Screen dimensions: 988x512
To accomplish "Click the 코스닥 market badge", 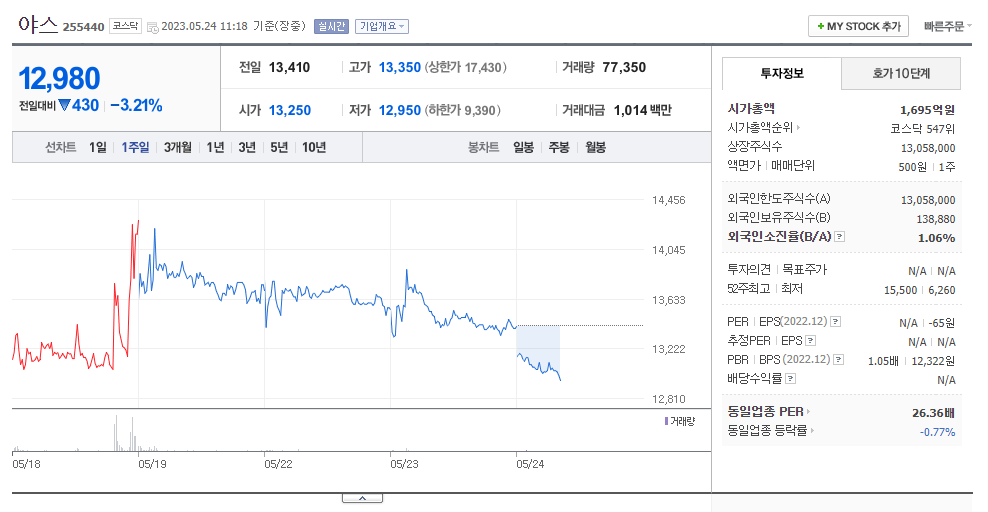I will click(x=125, y=26).
